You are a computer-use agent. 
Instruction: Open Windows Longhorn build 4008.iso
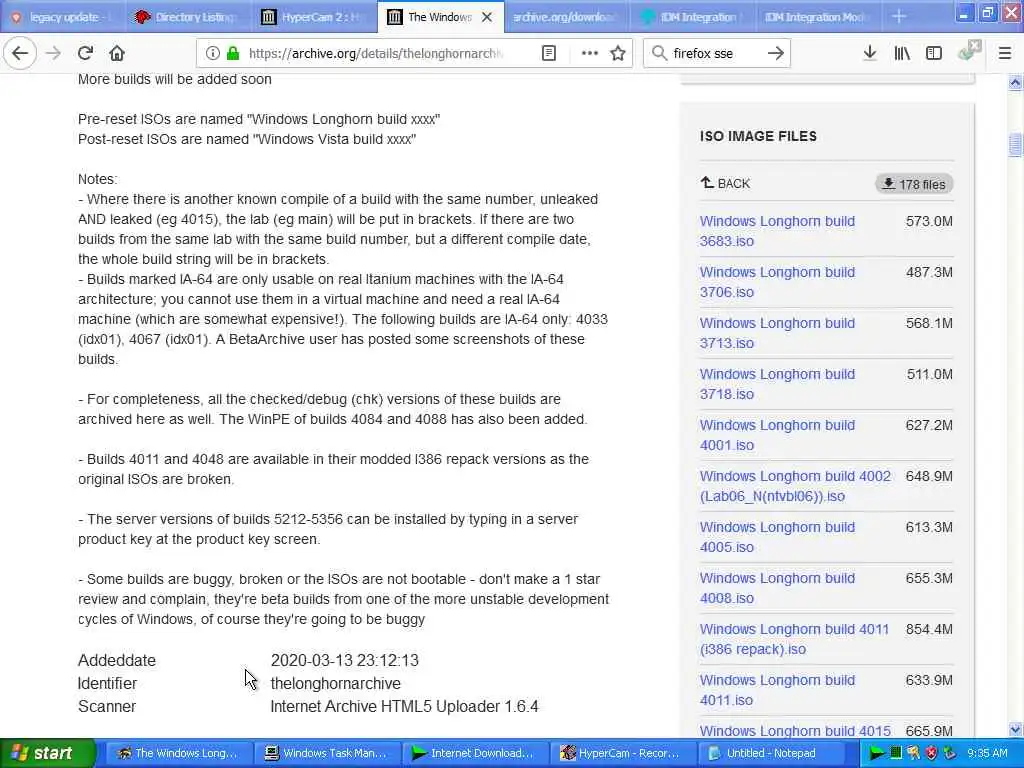pyautogui.click(x=777, y=588)
